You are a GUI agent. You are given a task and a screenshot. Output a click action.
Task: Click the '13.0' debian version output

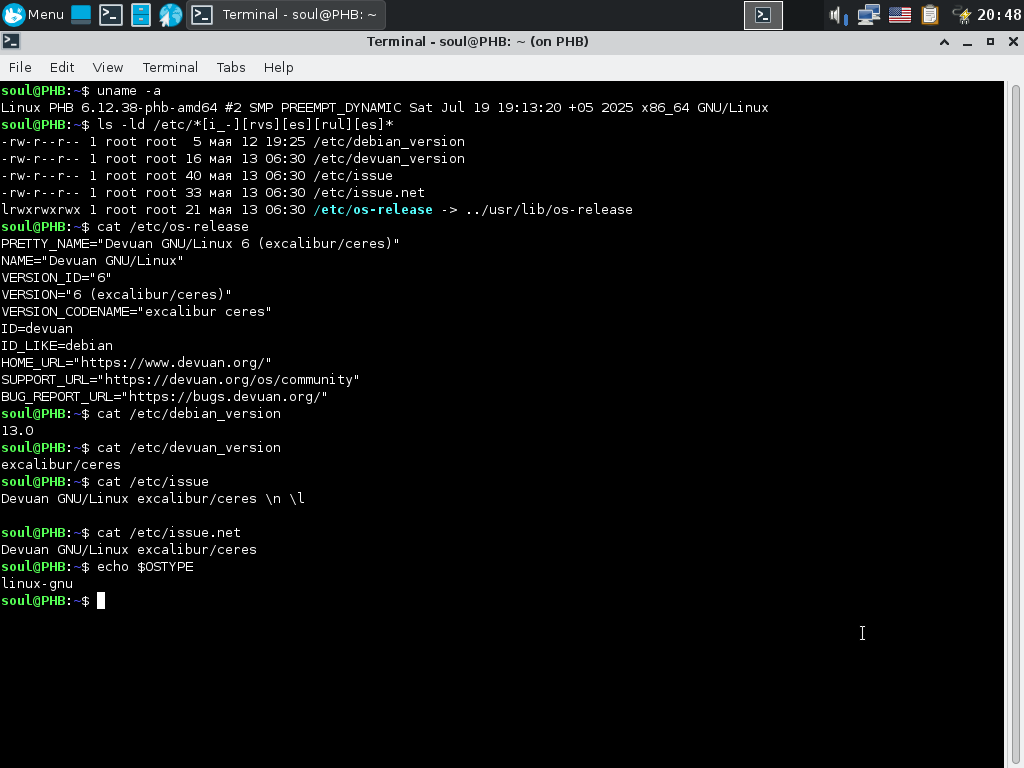tap(18, 431)
